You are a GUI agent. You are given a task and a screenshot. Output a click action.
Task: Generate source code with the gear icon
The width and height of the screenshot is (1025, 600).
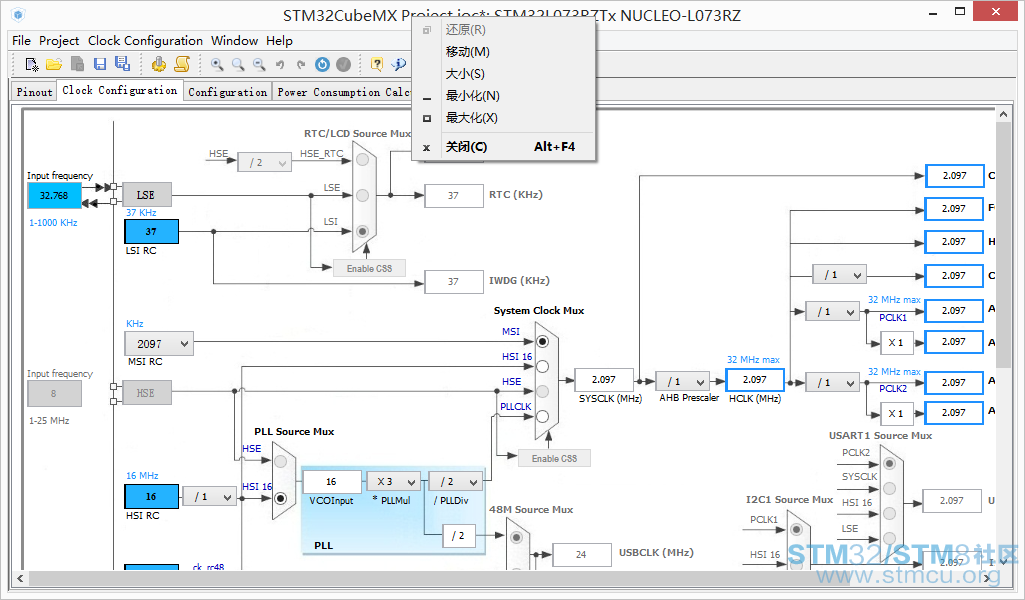(x=158, y=64)
